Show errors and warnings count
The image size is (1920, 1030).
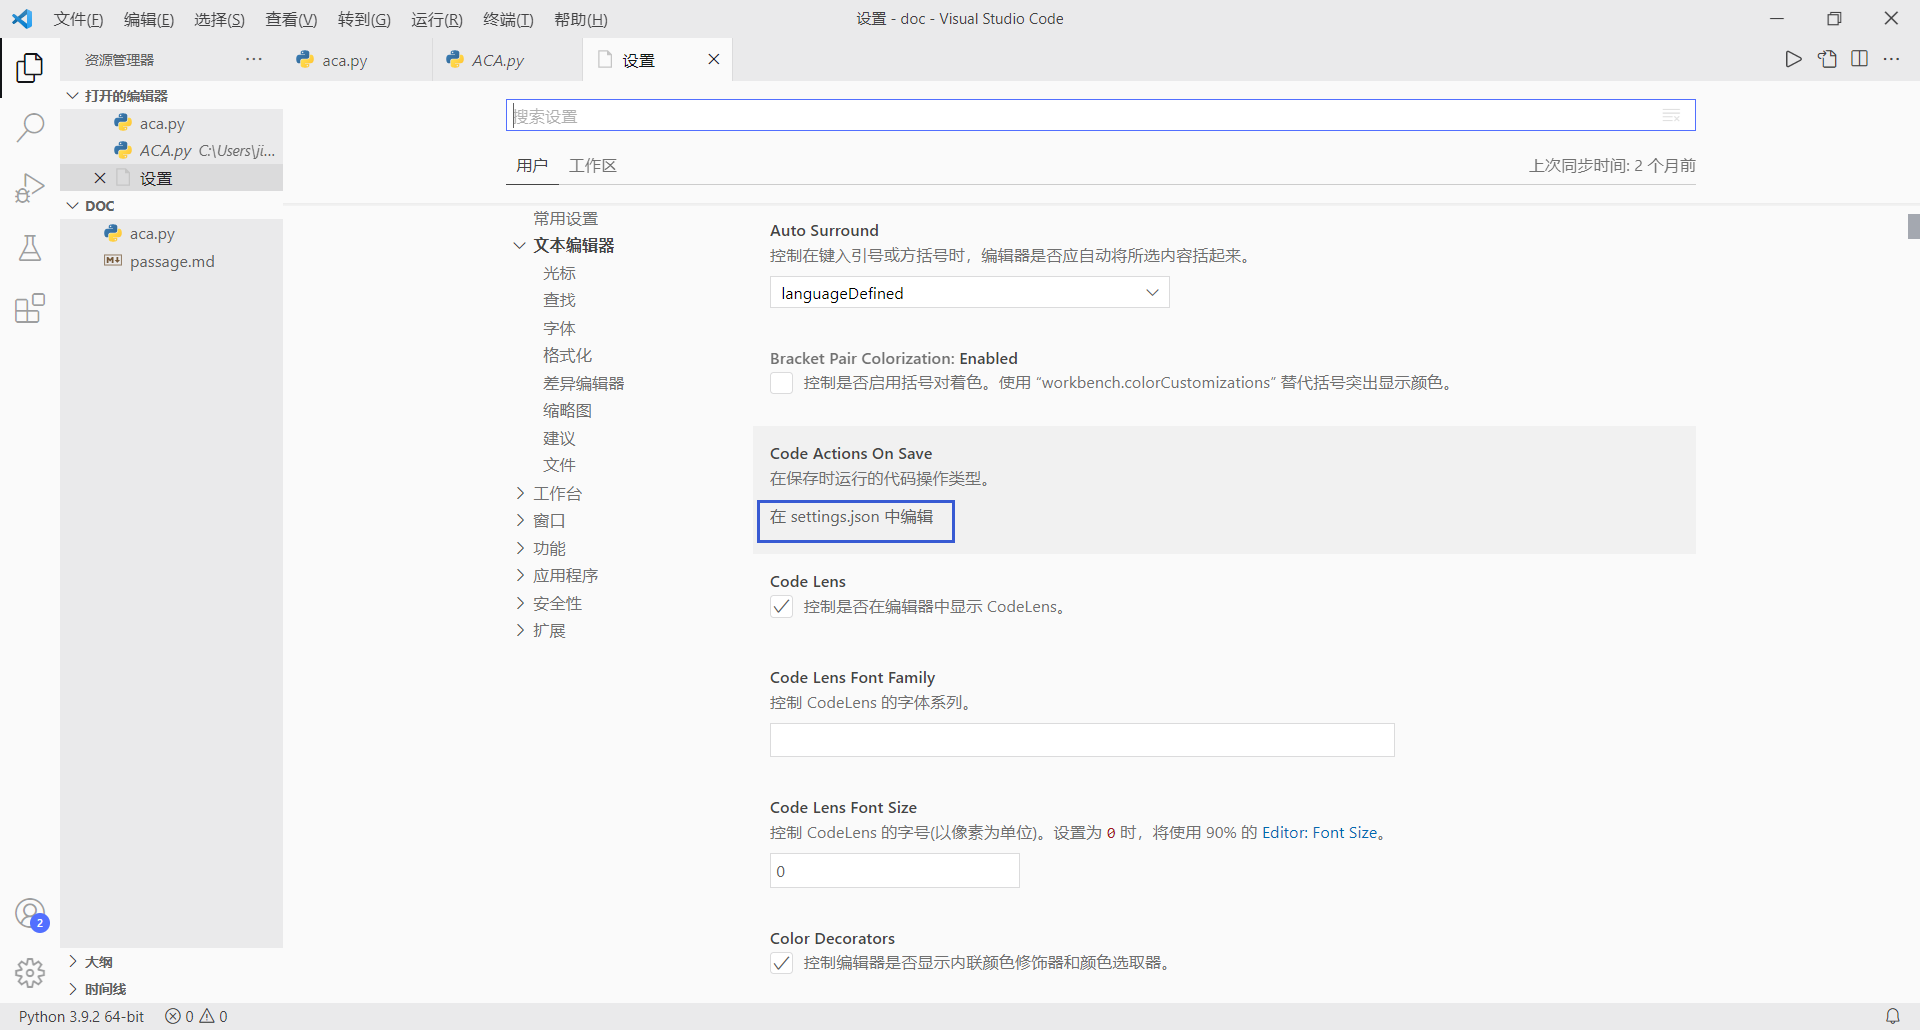[x=196, y=1016]
